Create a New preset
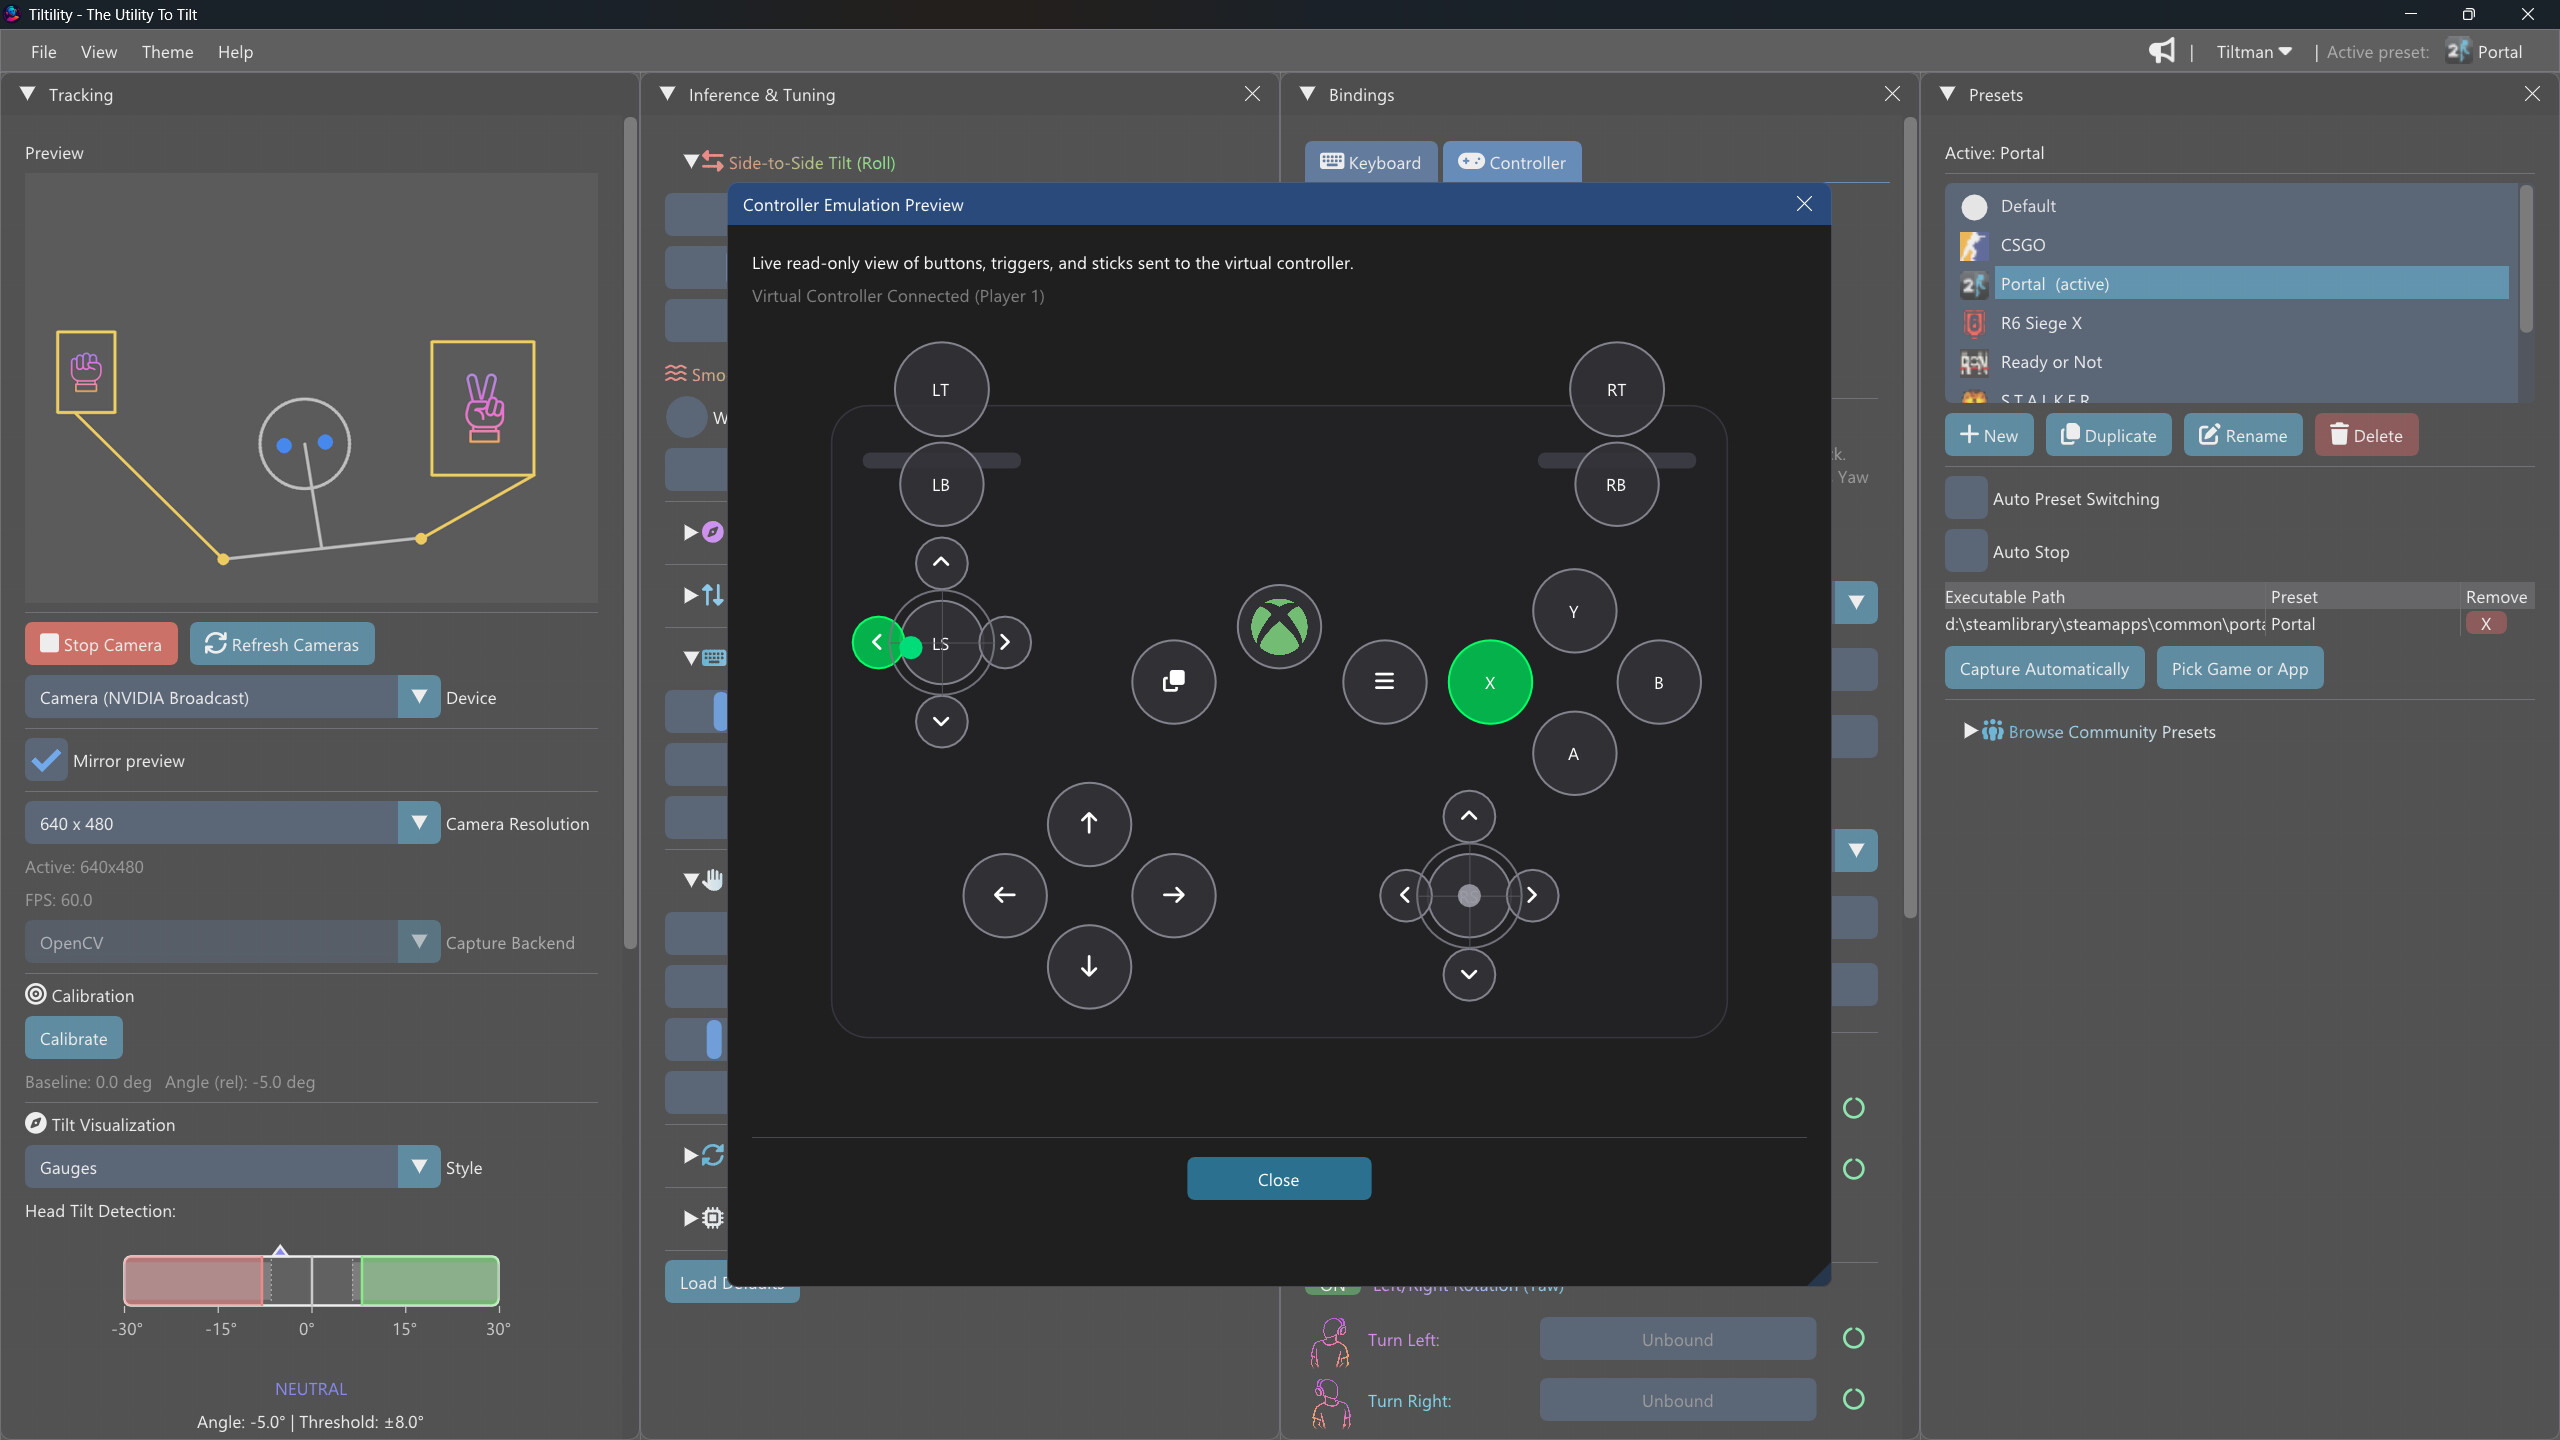The width and height of the screenshot is (2560, 1440). coord(1989,435)
